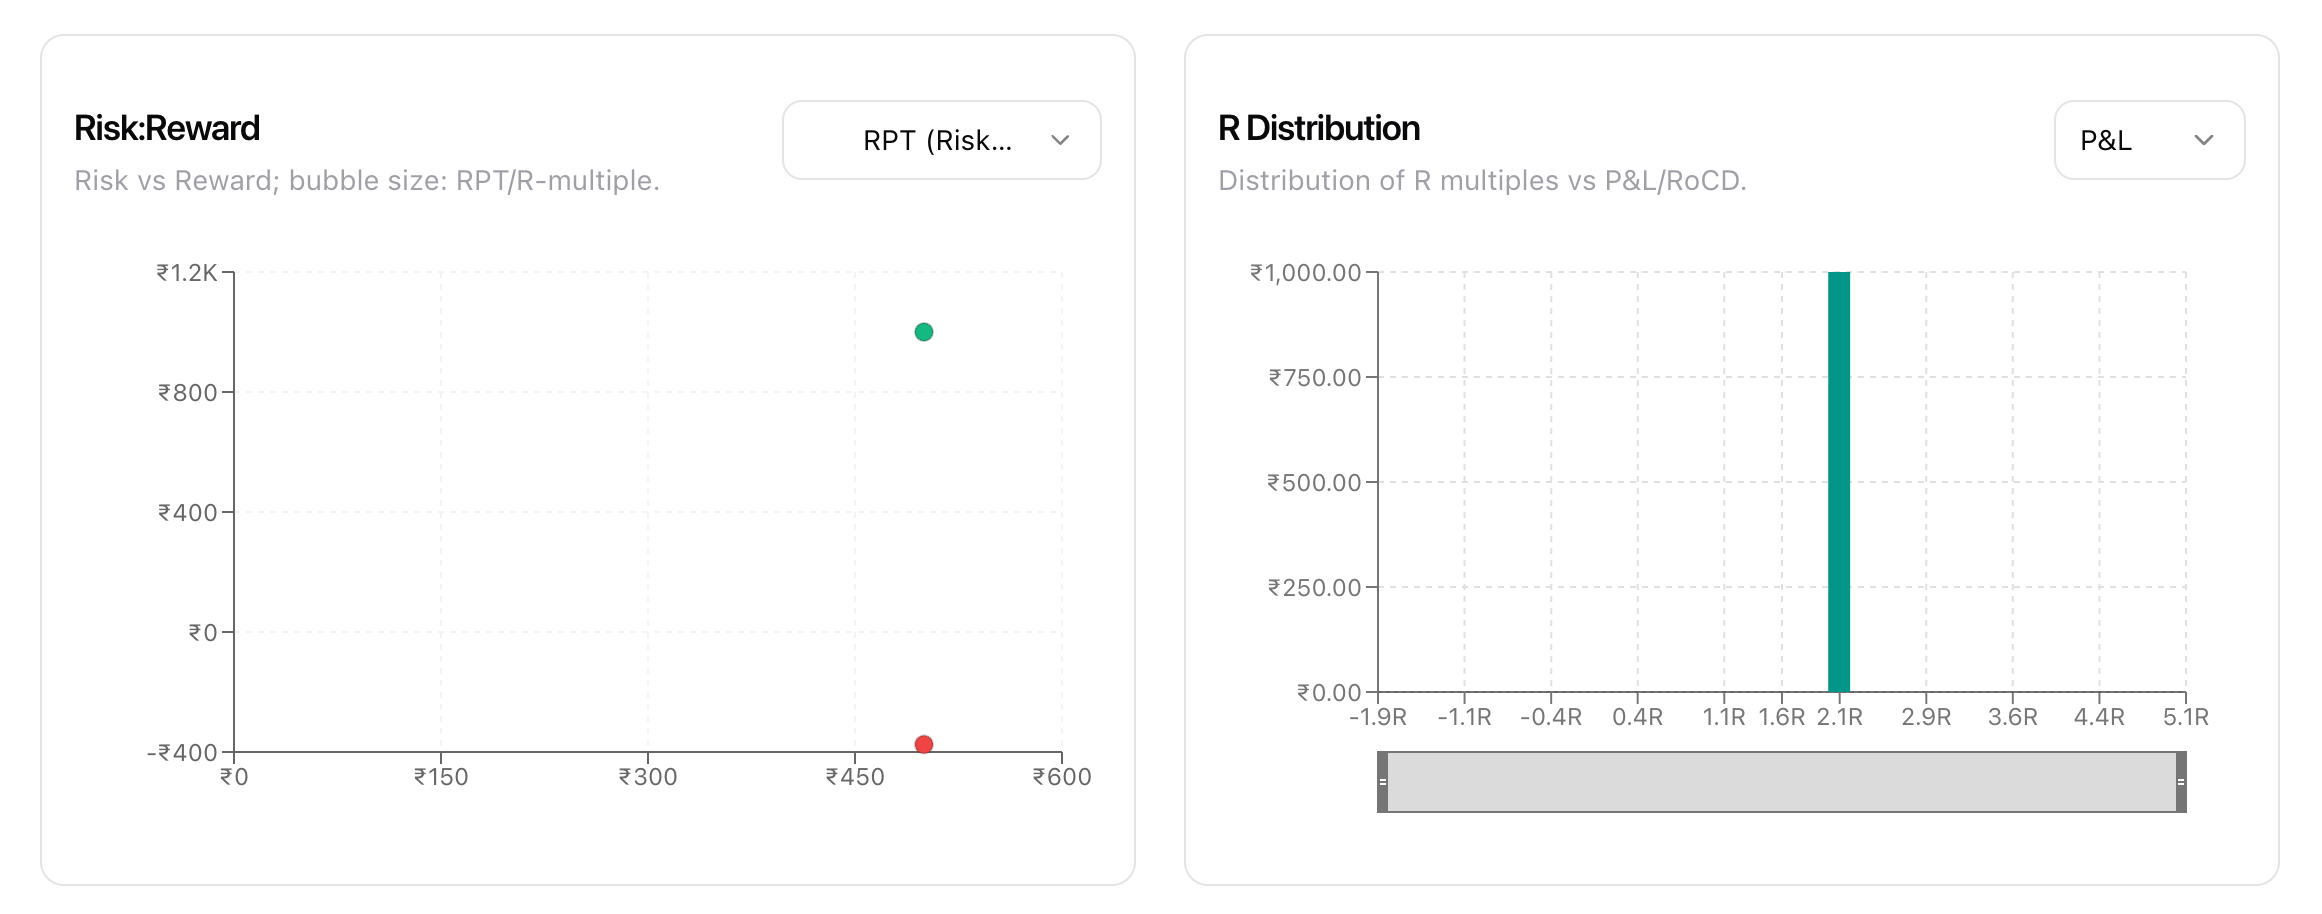The width and height of the screenshot is (2322, 914).
Task: Click the 'Risk vs Reward; bubble size' subtitle
Action: (367, 180)
